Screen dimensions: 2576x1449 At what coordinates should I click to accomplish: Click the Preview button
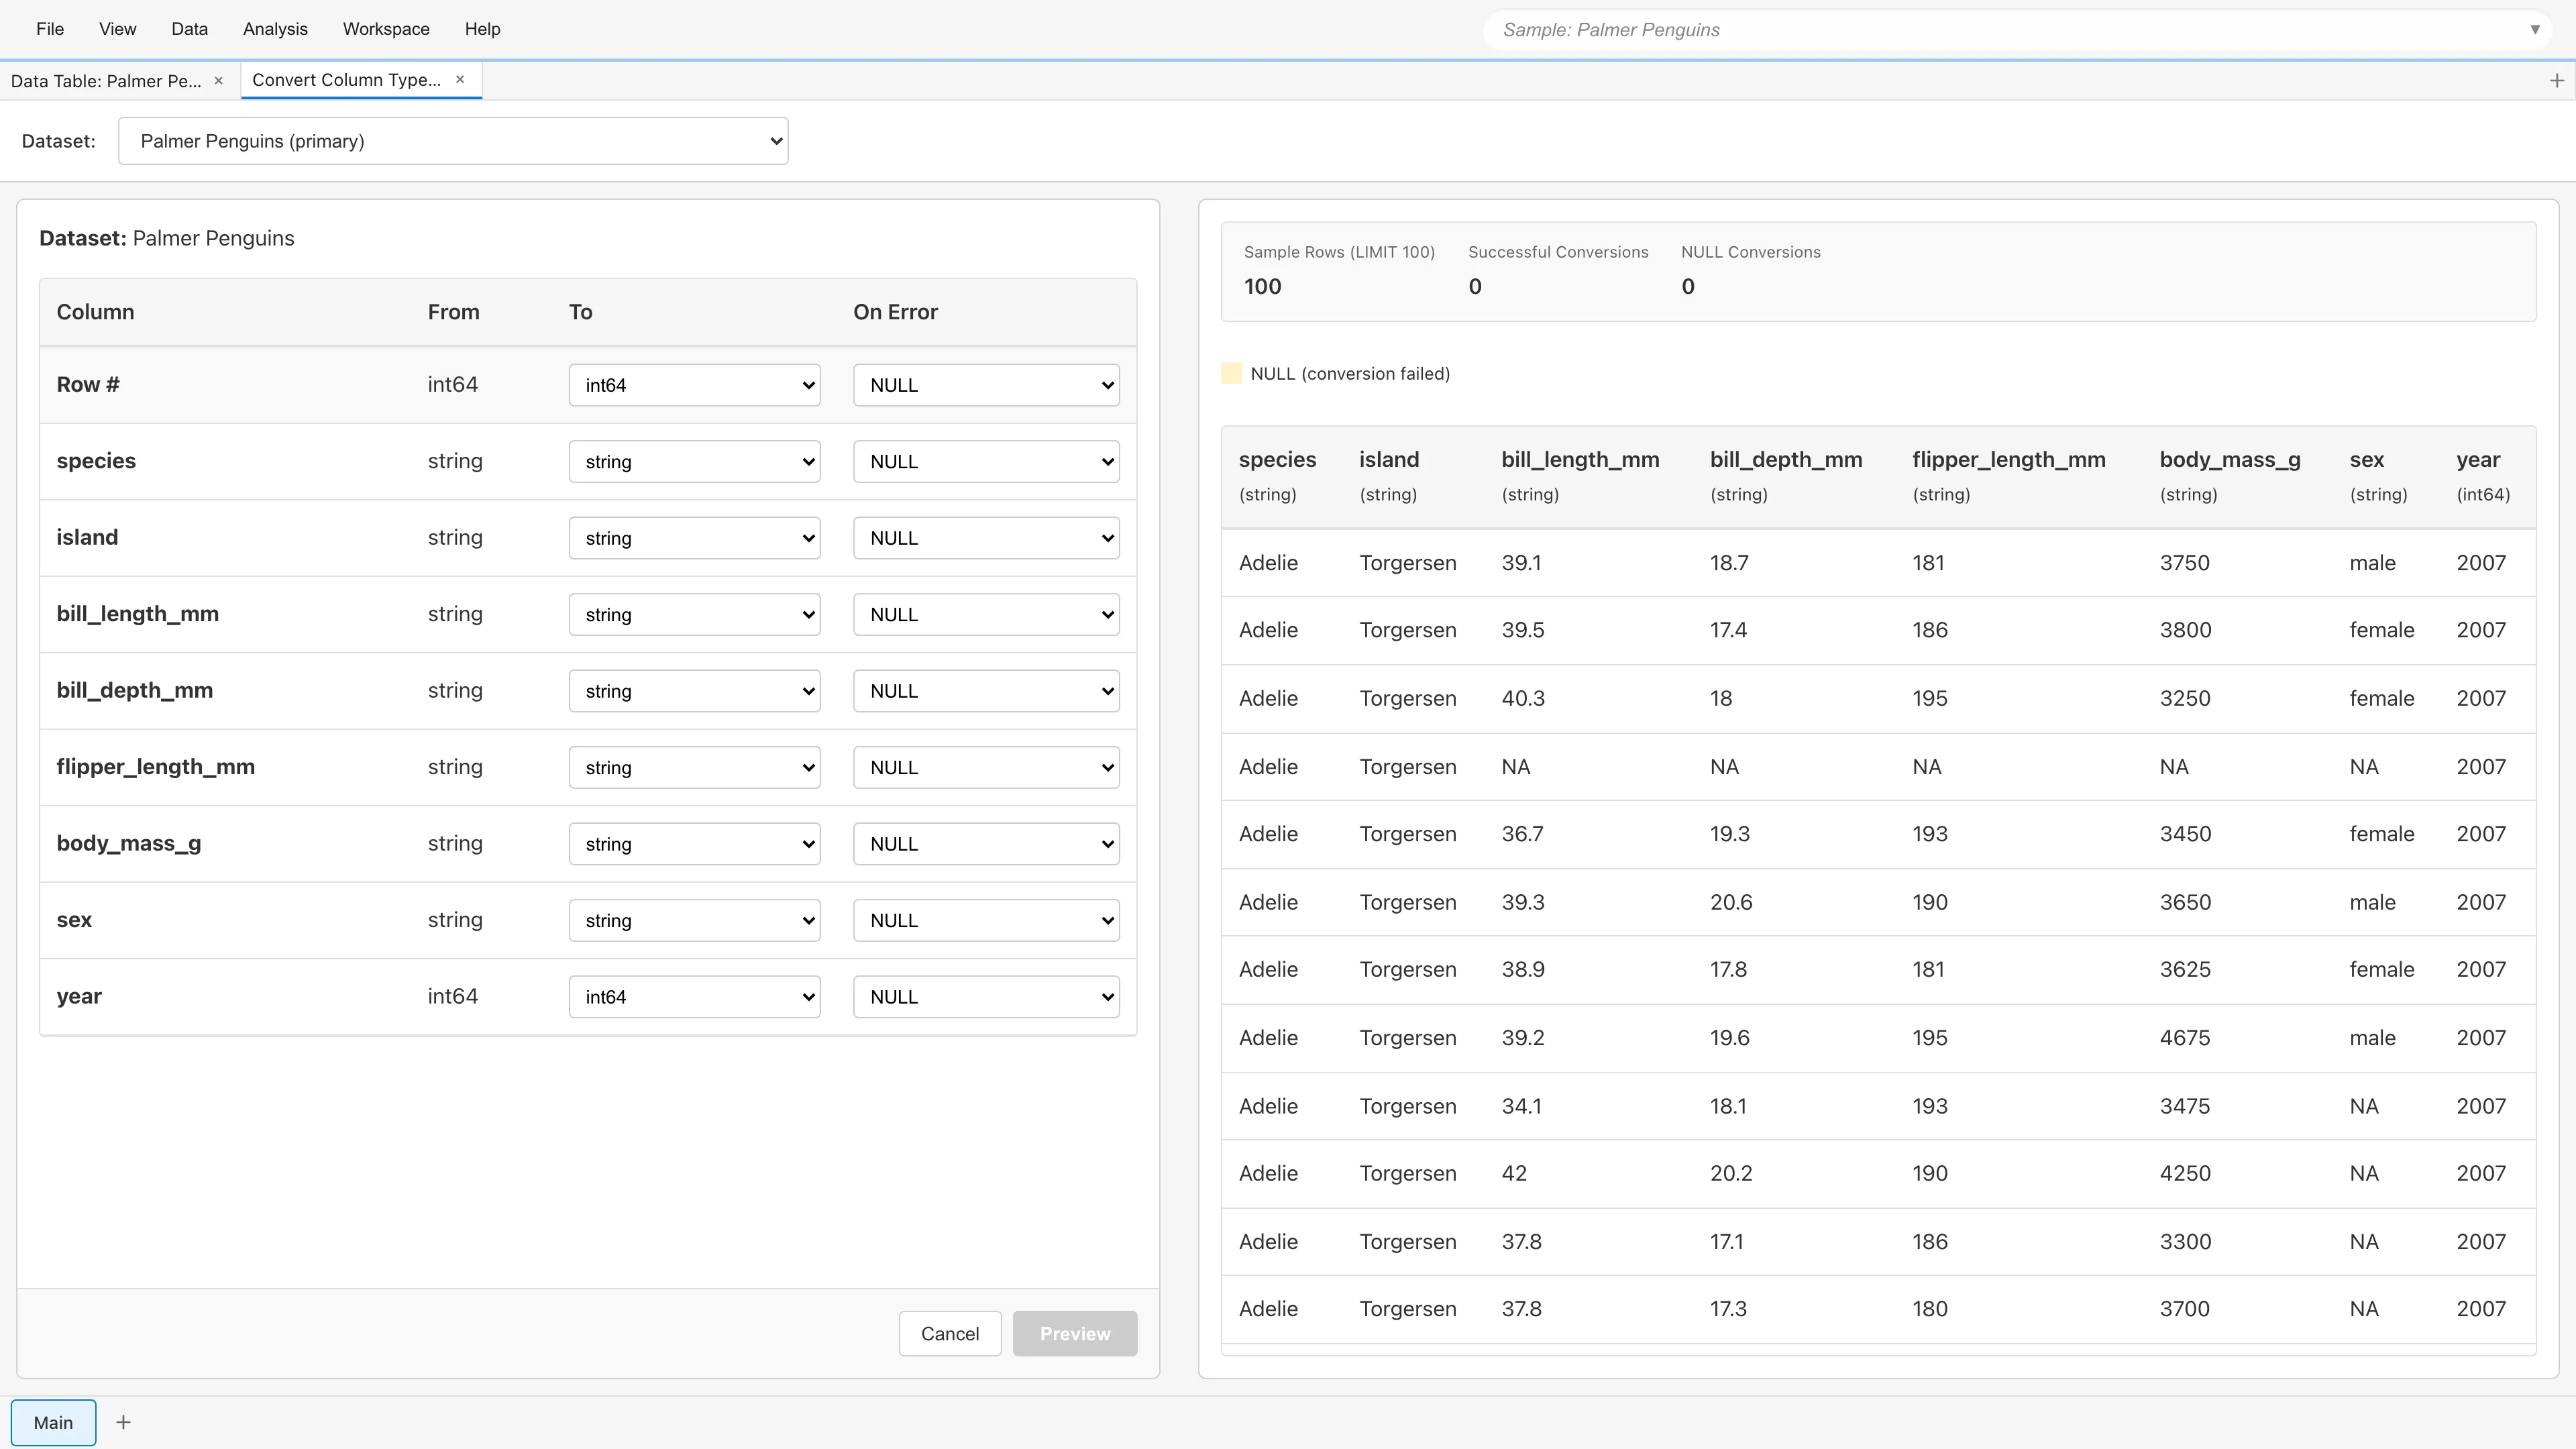[x=1074, y=1334]
